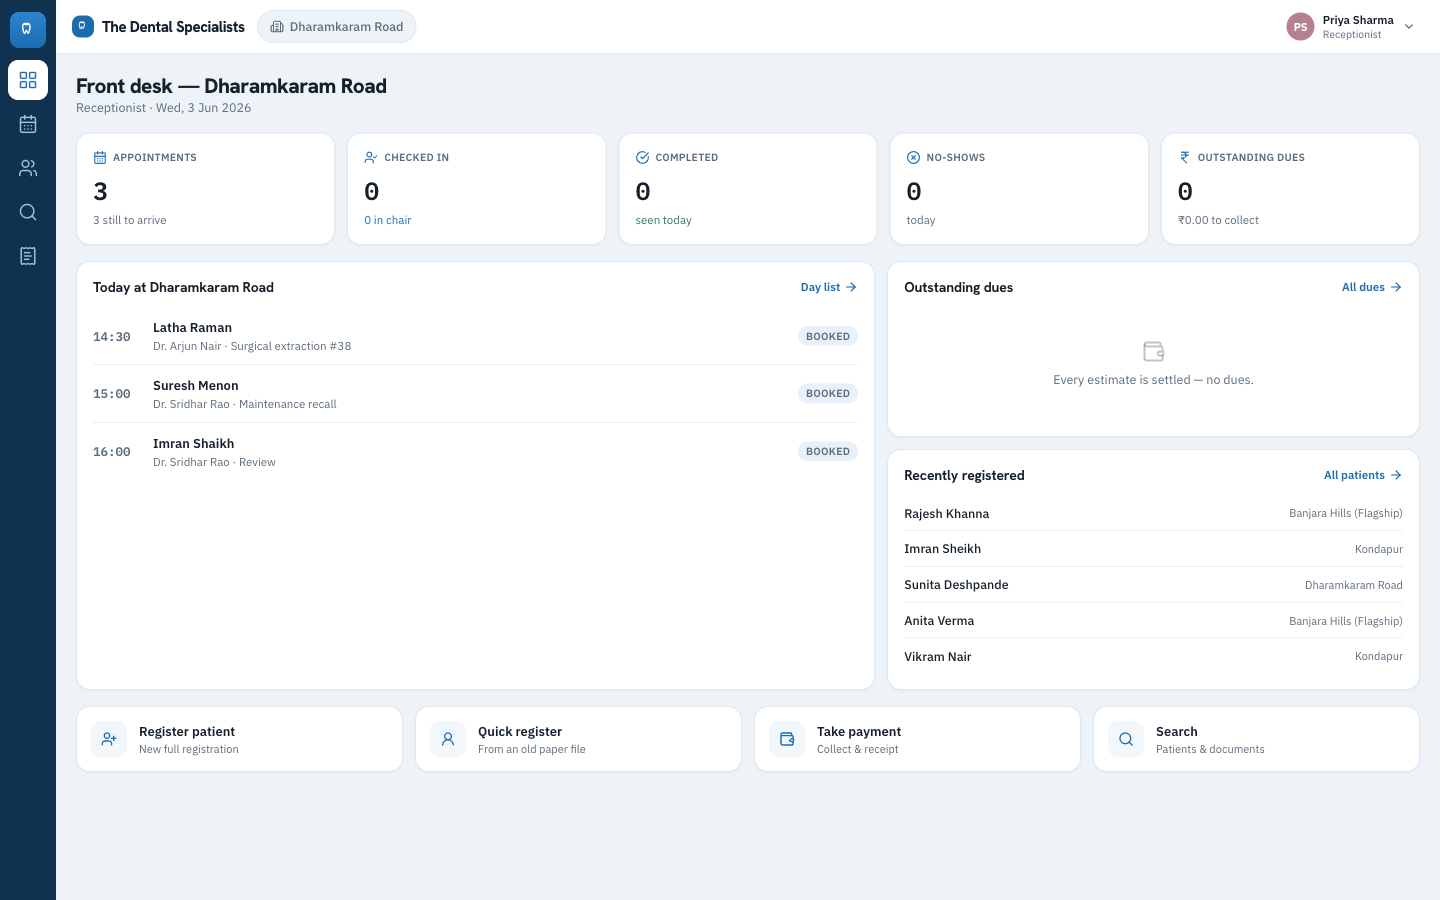The width and height of the screenshot is (1440, 900).
Task: Click The Dental Specialists title
Action: pos(173,27)
